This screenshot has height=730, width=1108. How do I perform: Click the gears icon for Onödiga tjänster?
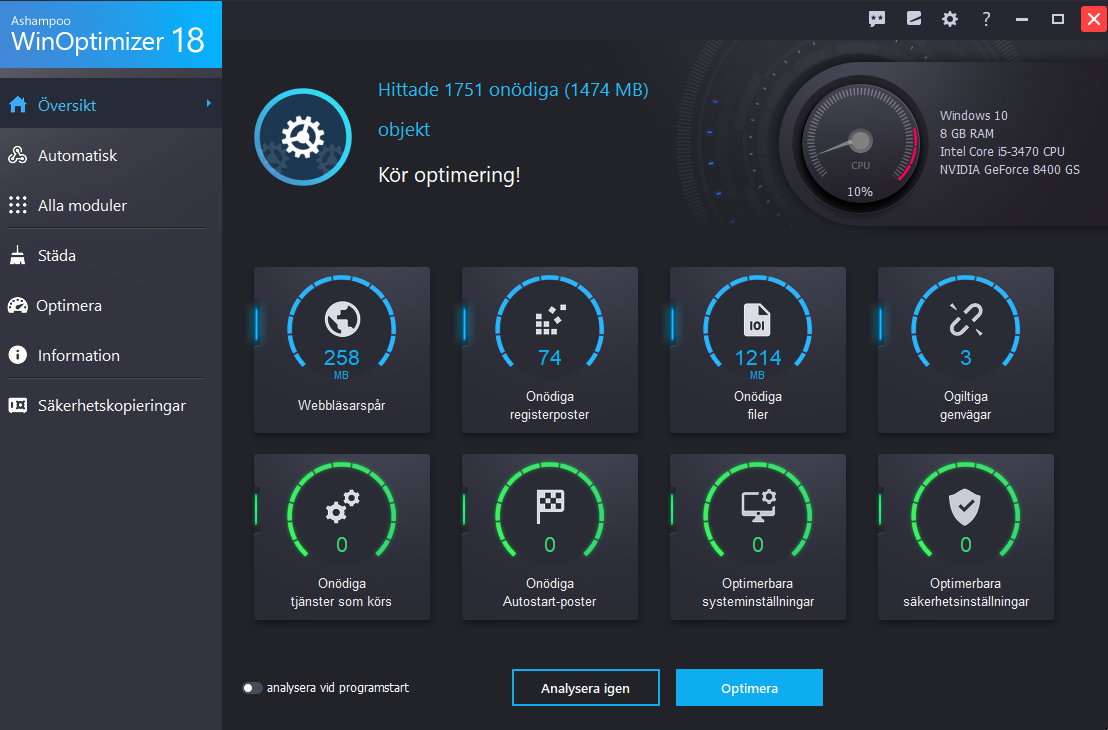342,506
